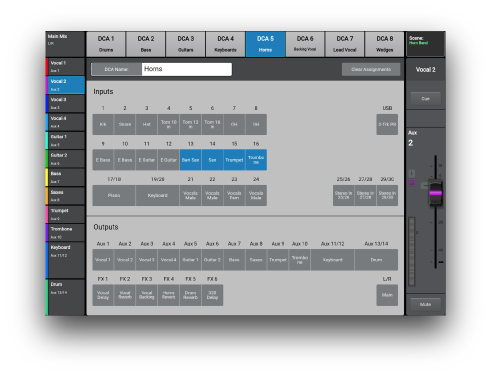Screen dimensions: 491x376
Task: Open the DCA 7 Lead Vocal tab
Action: (345, 44)
